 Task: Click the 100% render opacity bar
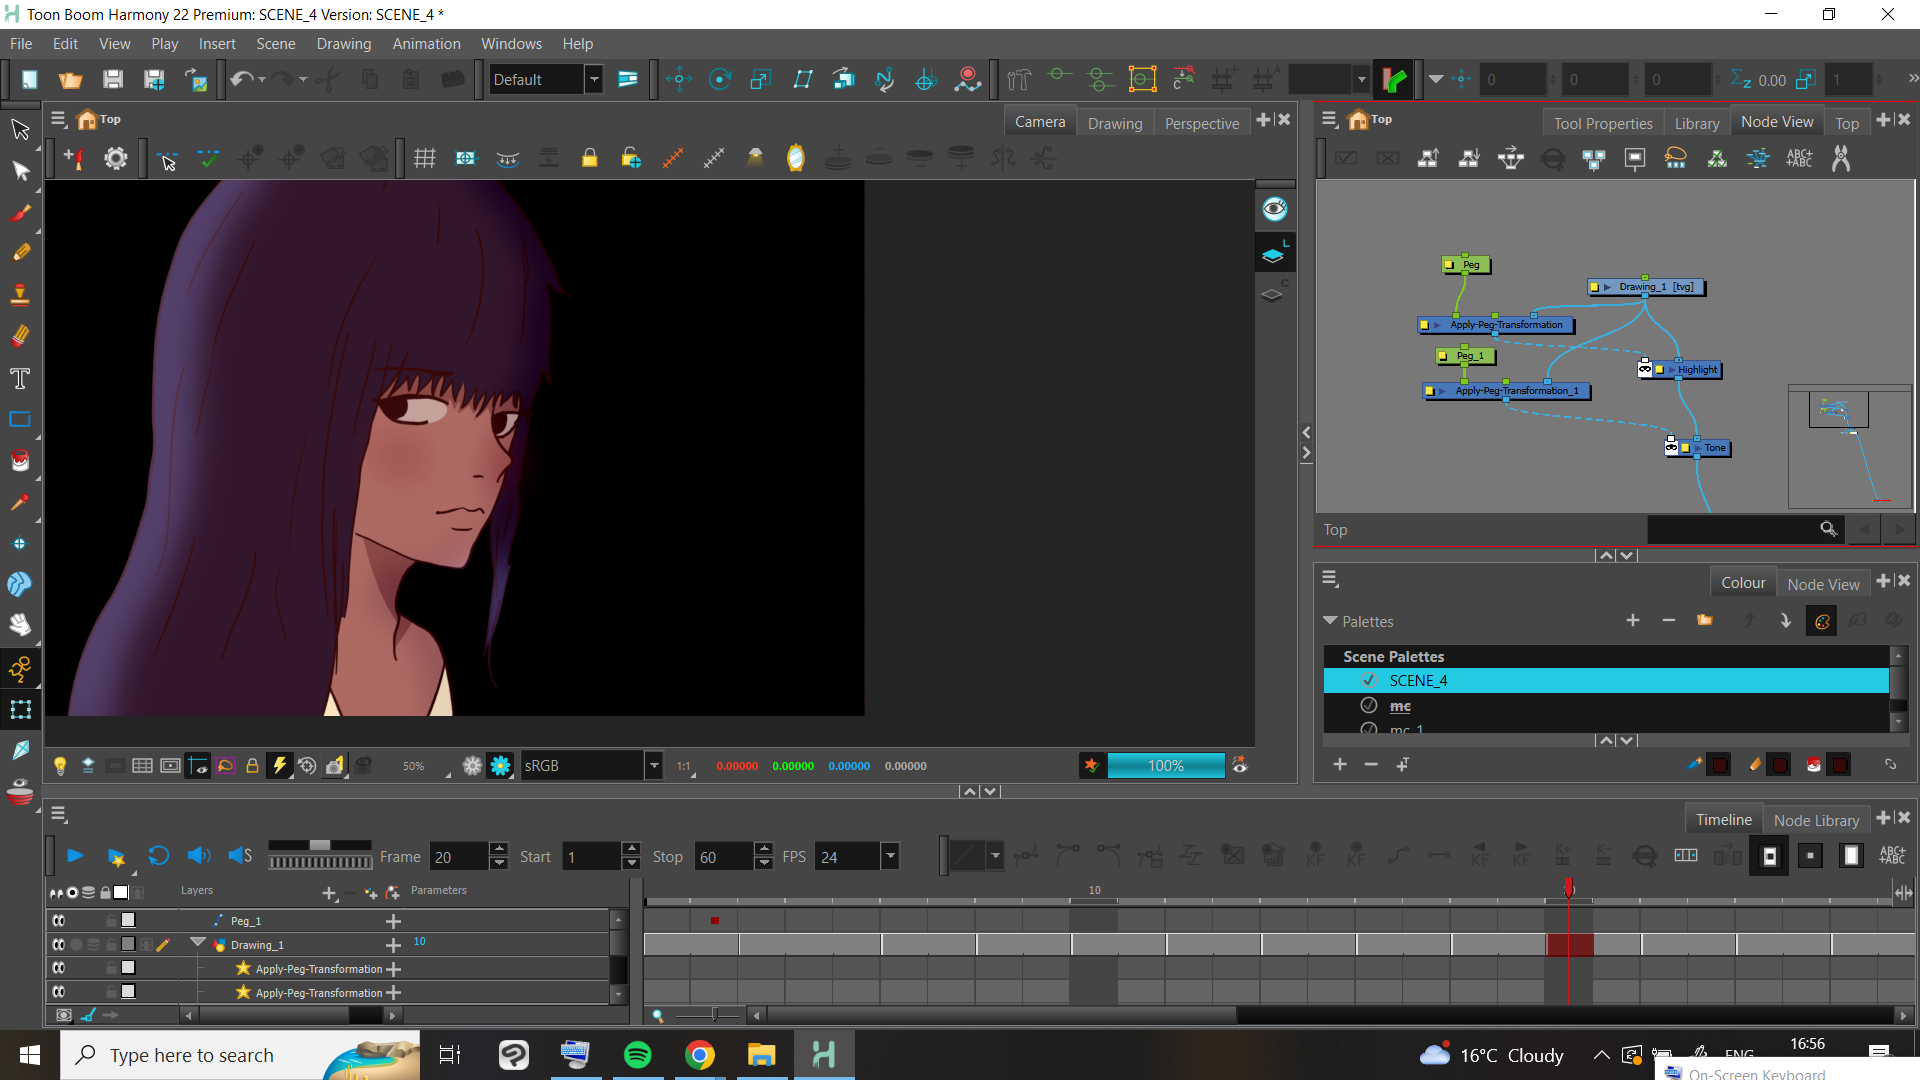click(1166, 766)
